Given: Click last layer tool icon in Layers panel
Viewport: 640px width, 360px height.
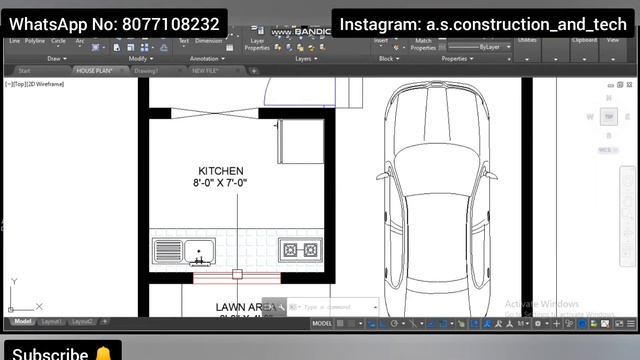Looking at the screenshot, I should (x=322, y=48).
